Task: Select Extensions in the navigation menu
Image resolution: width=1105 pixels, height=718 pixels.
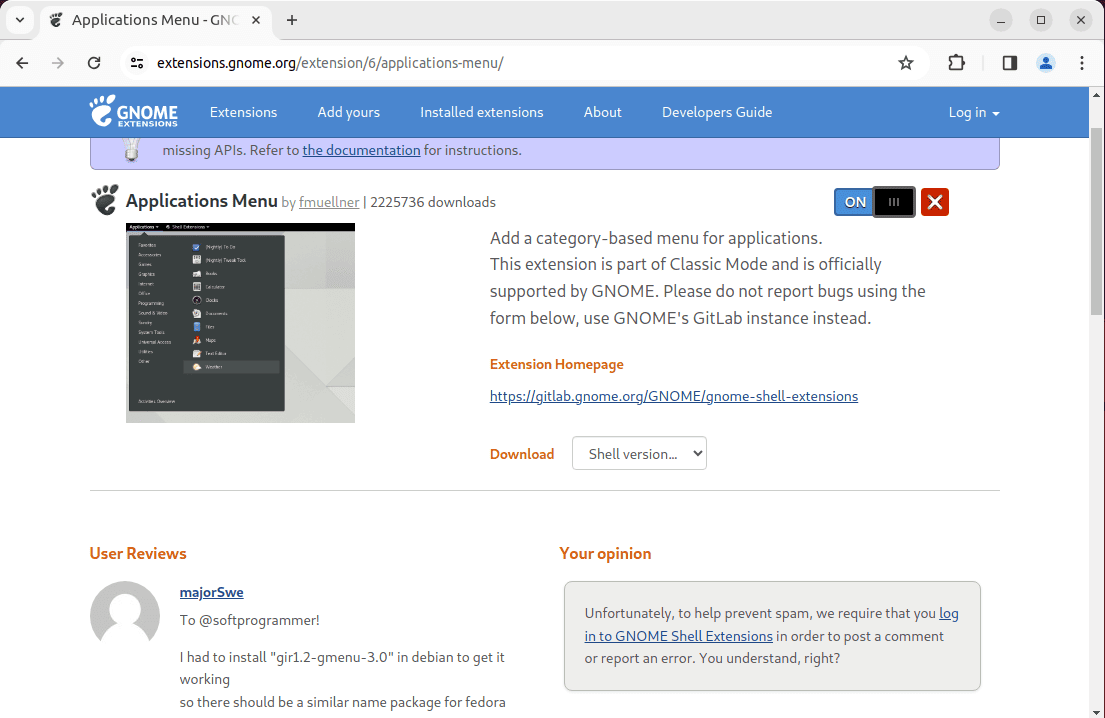Action: [243, 112]
